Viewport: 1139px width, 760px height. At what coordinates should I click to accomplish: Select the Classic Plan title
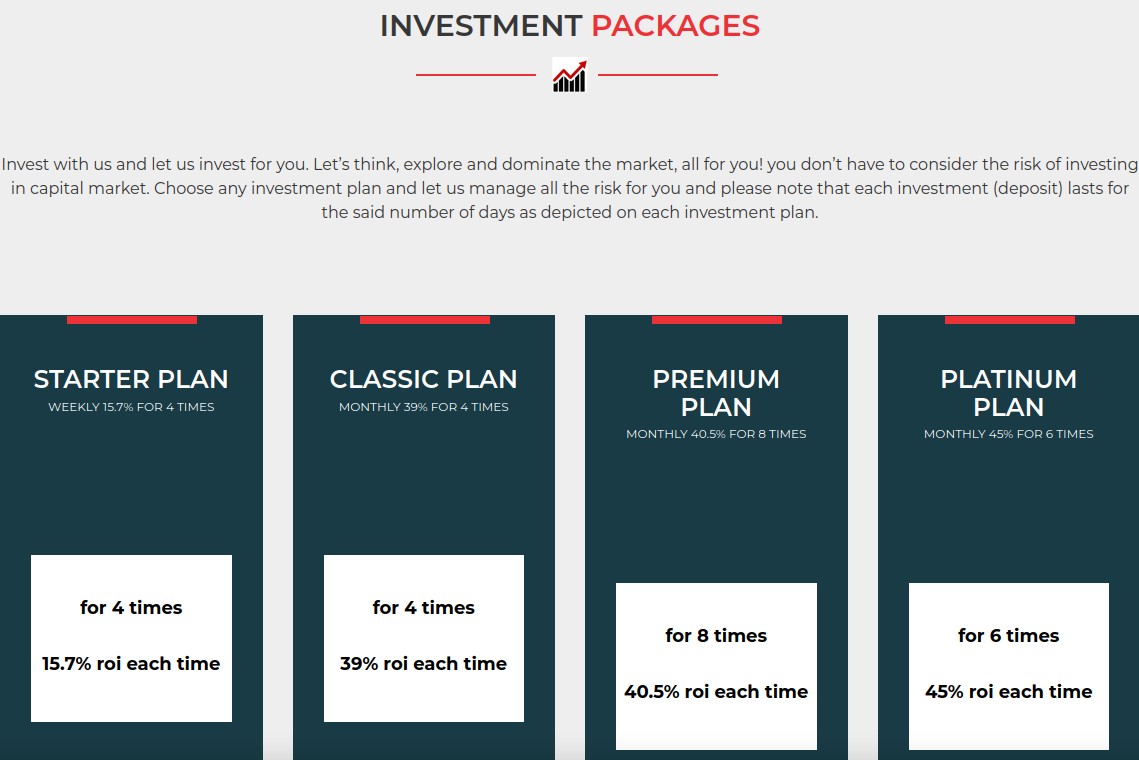423,380
